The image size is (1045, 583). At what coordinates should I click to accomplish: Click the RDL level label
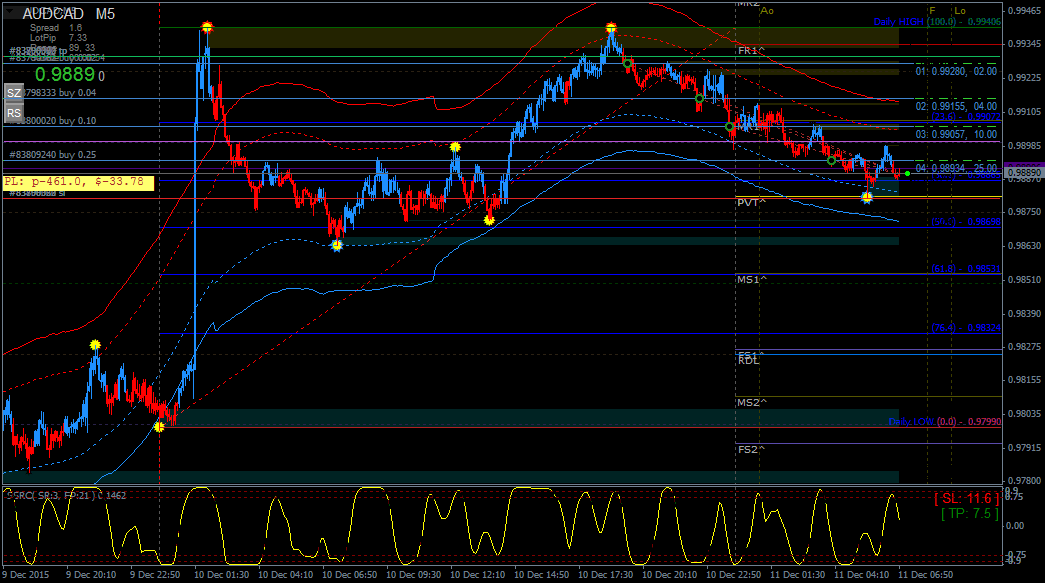[748, 360]
